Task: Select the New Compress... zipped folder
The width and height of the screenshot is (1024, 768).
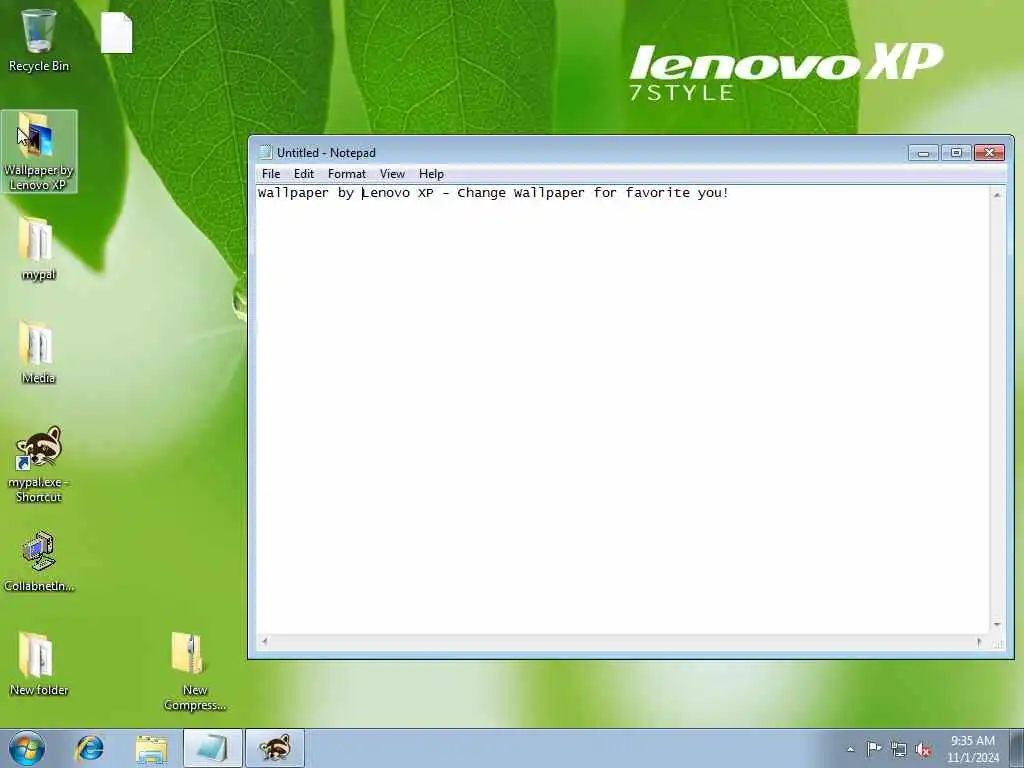Action: point(195,671)
